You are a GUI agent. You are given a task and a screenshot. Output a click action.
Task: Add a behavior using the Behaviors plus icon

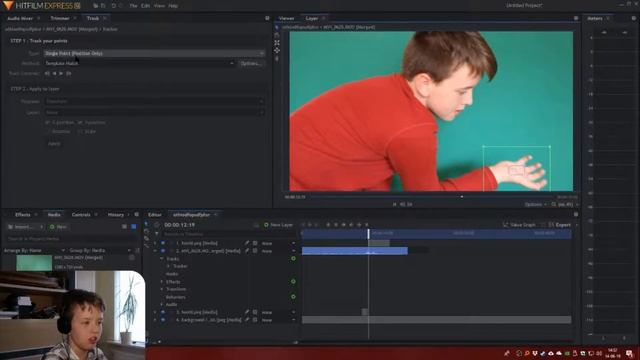293,297
